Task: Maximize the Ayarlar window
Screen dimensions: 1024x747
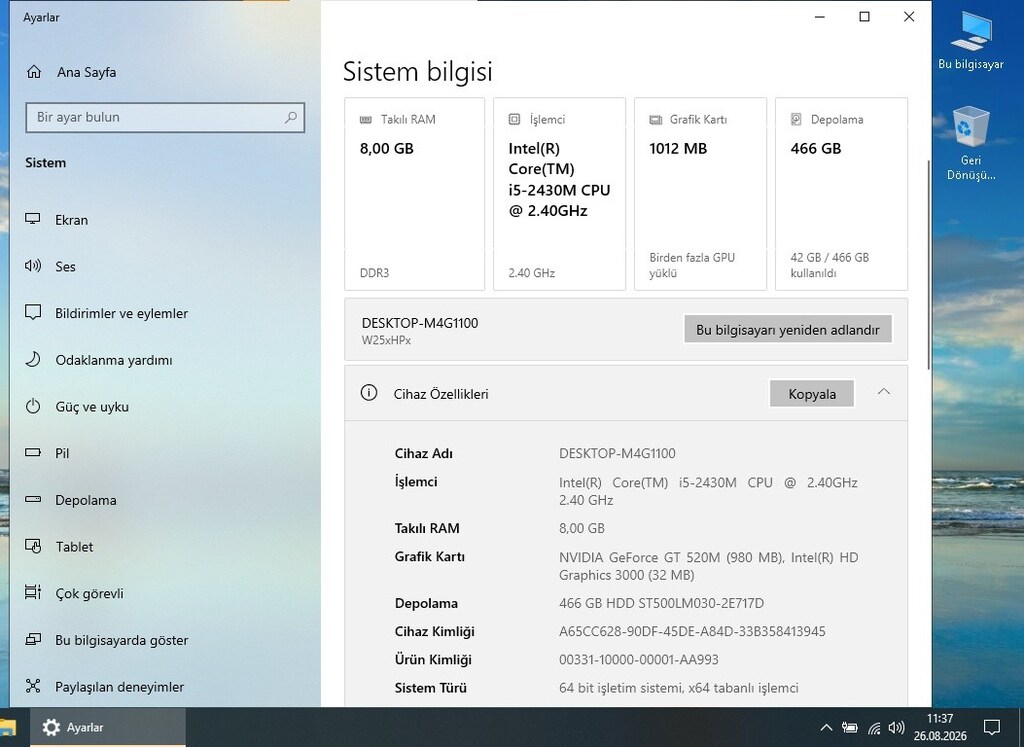Action: pyautogui.click(x=864, y=17)
